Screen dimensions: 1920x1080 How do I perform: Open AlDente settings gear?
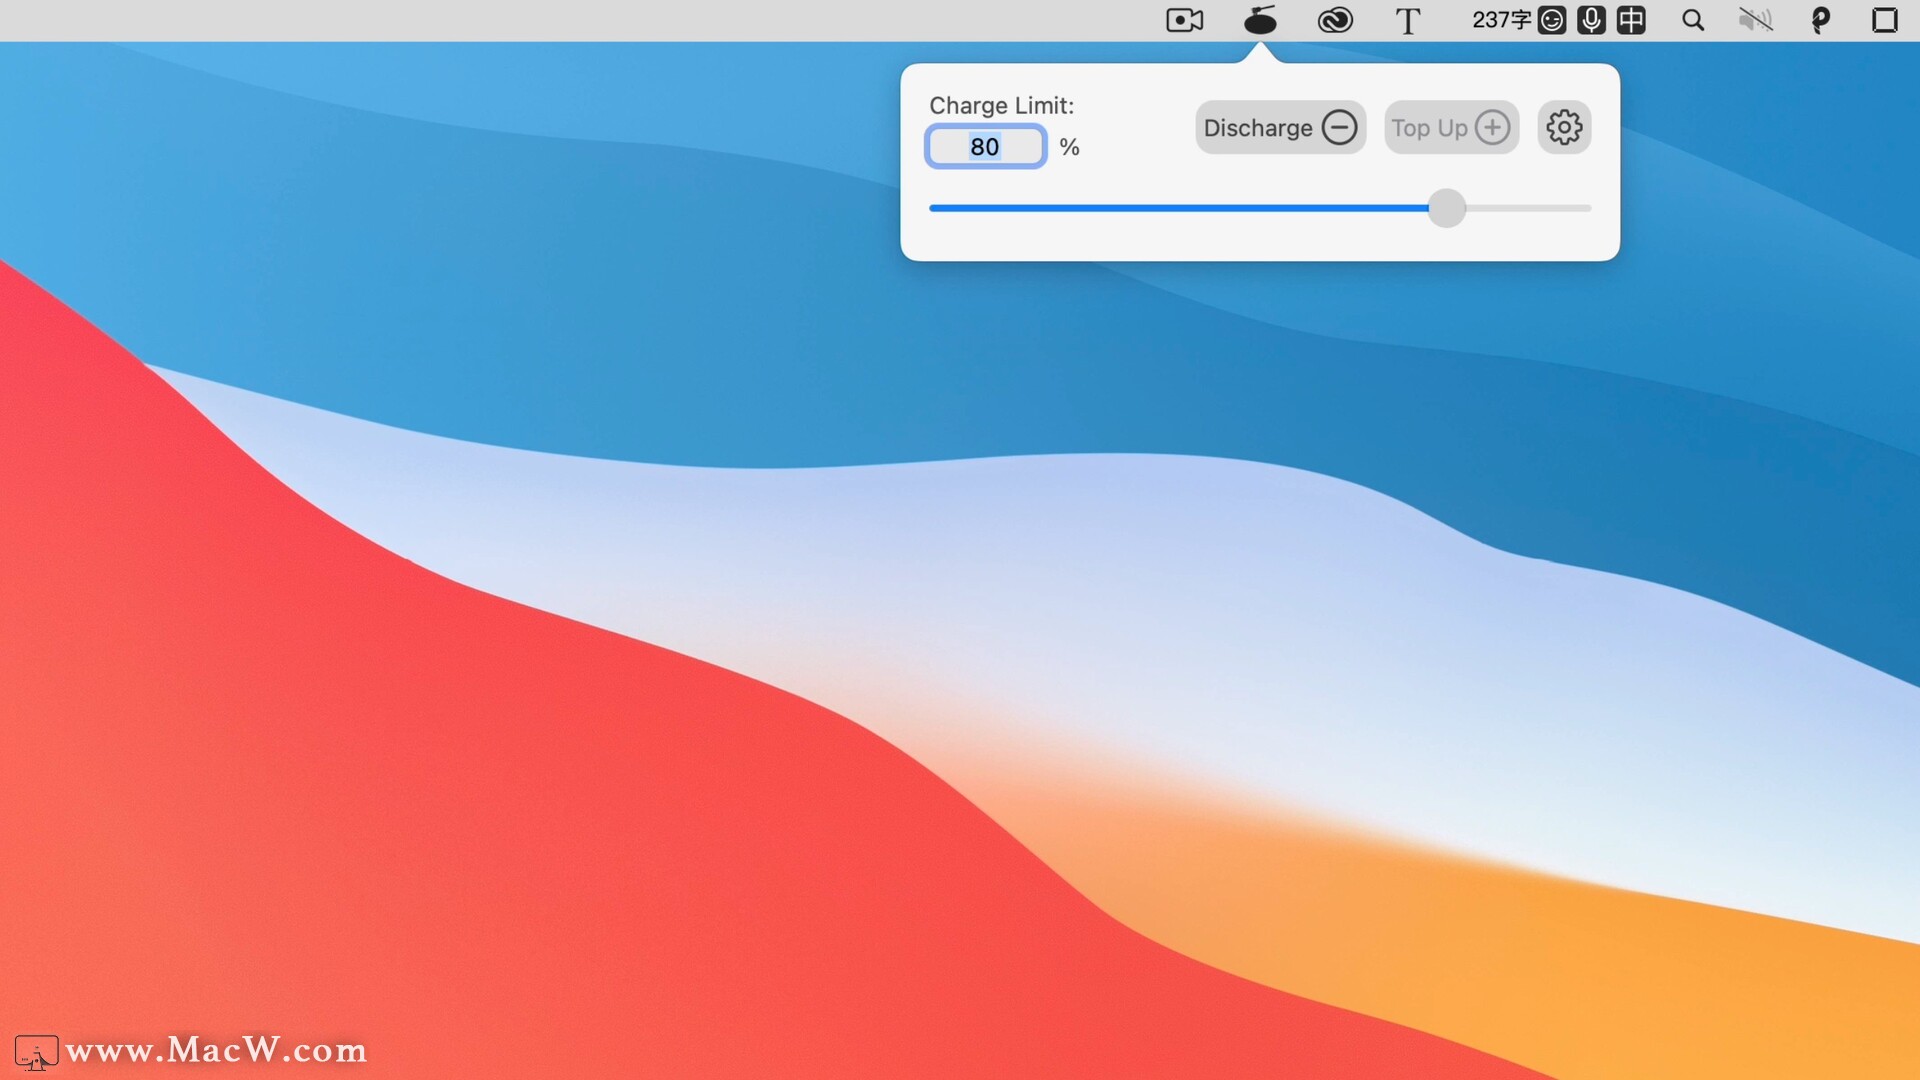(x=1564, y=128)
